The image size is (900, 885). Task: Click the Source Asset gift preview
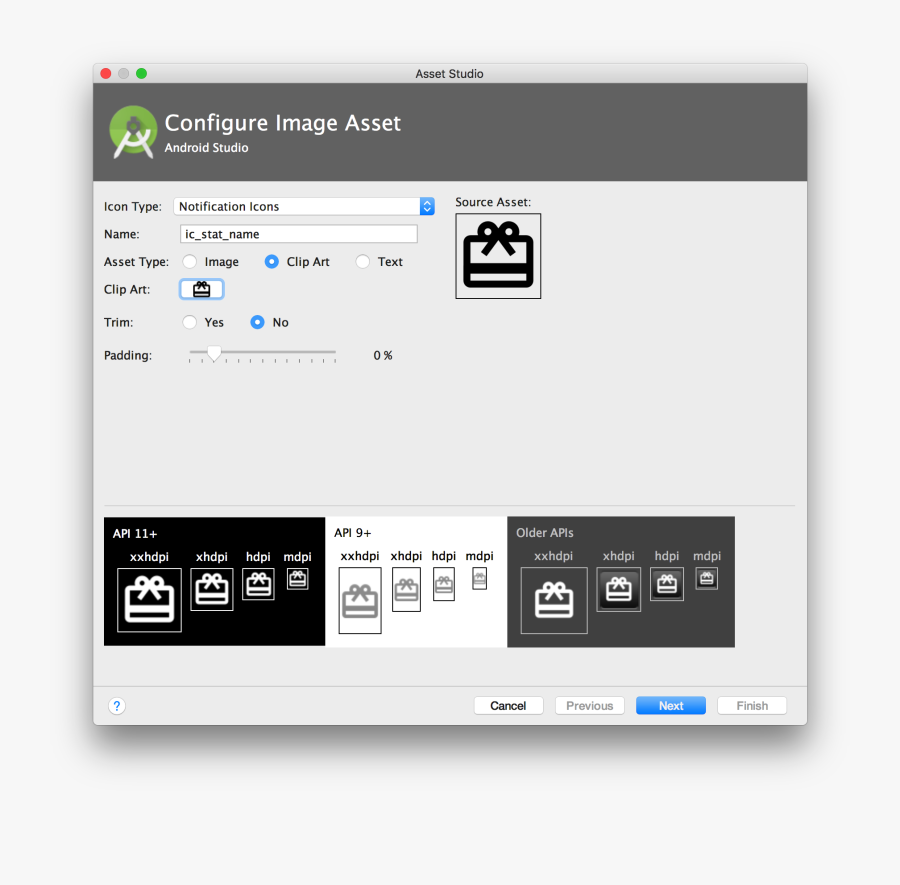tap(497, 256)
